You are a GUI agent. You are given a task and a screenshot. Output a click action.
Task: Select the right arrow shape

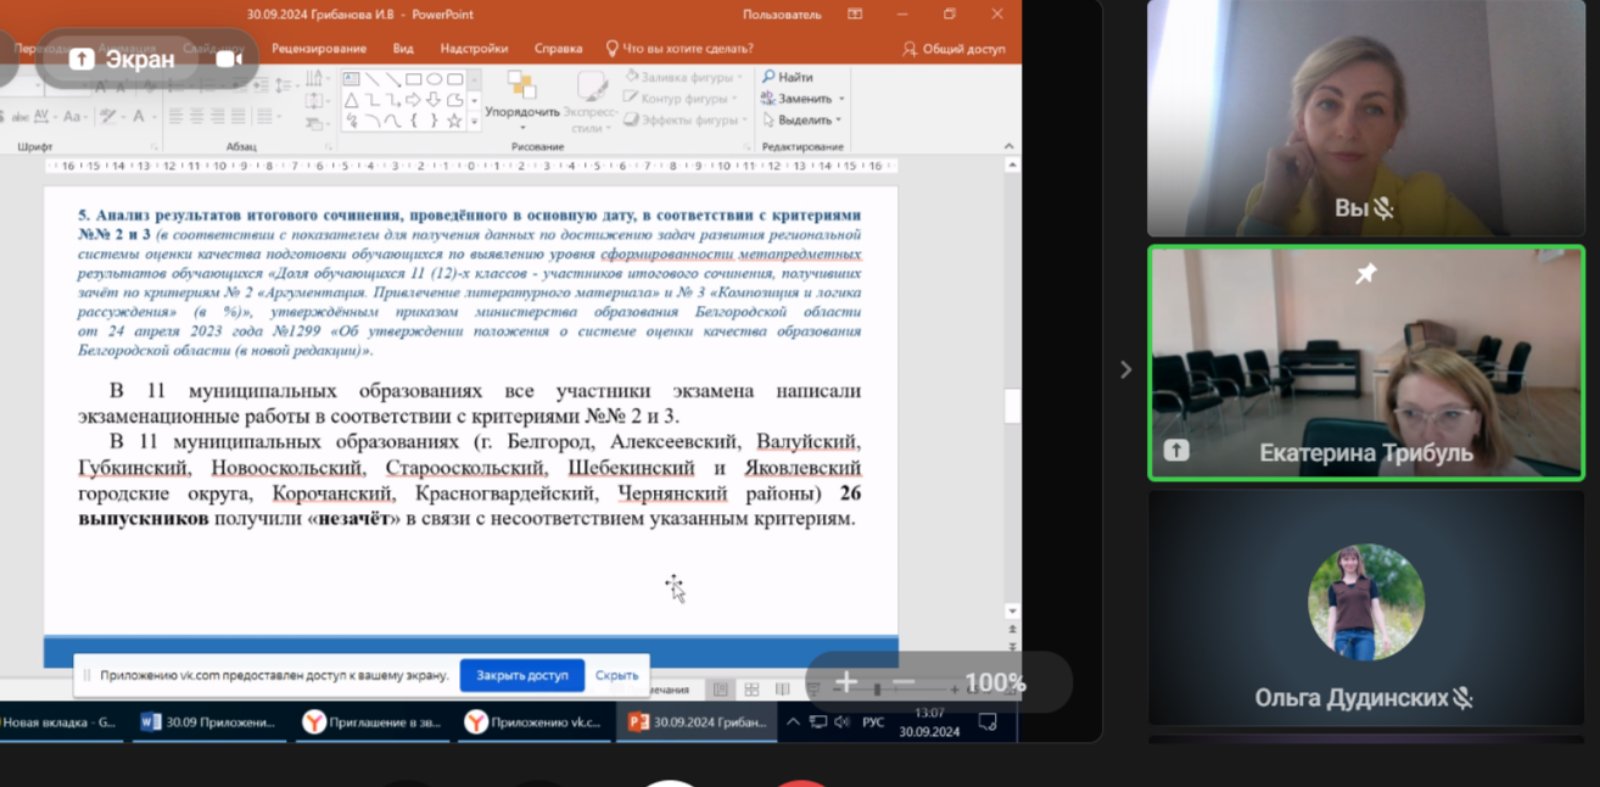(413, 100)
